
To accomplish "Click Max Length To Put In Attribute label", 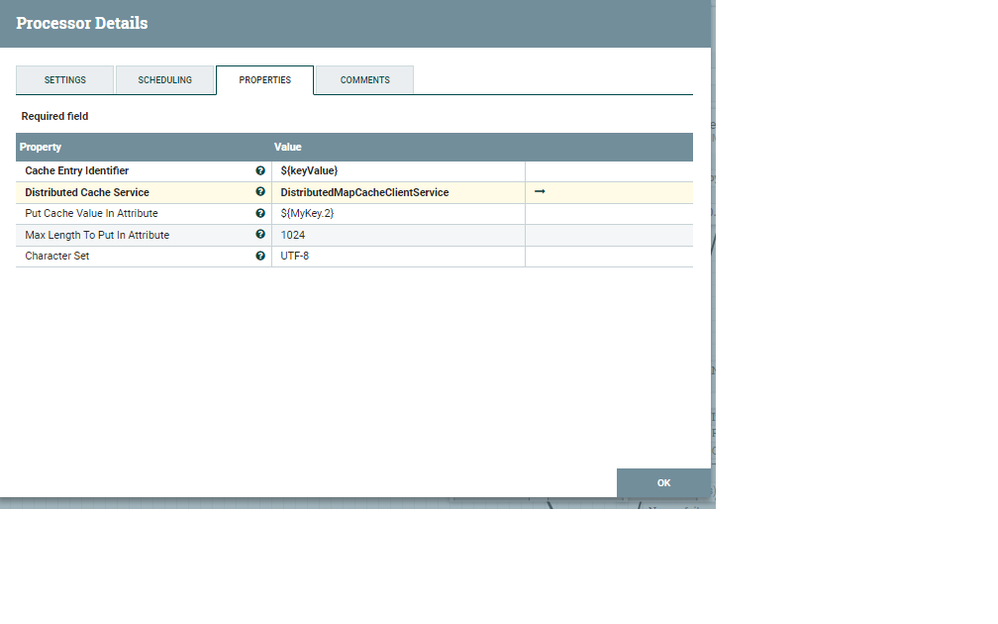I will click(x=97, y=235).
